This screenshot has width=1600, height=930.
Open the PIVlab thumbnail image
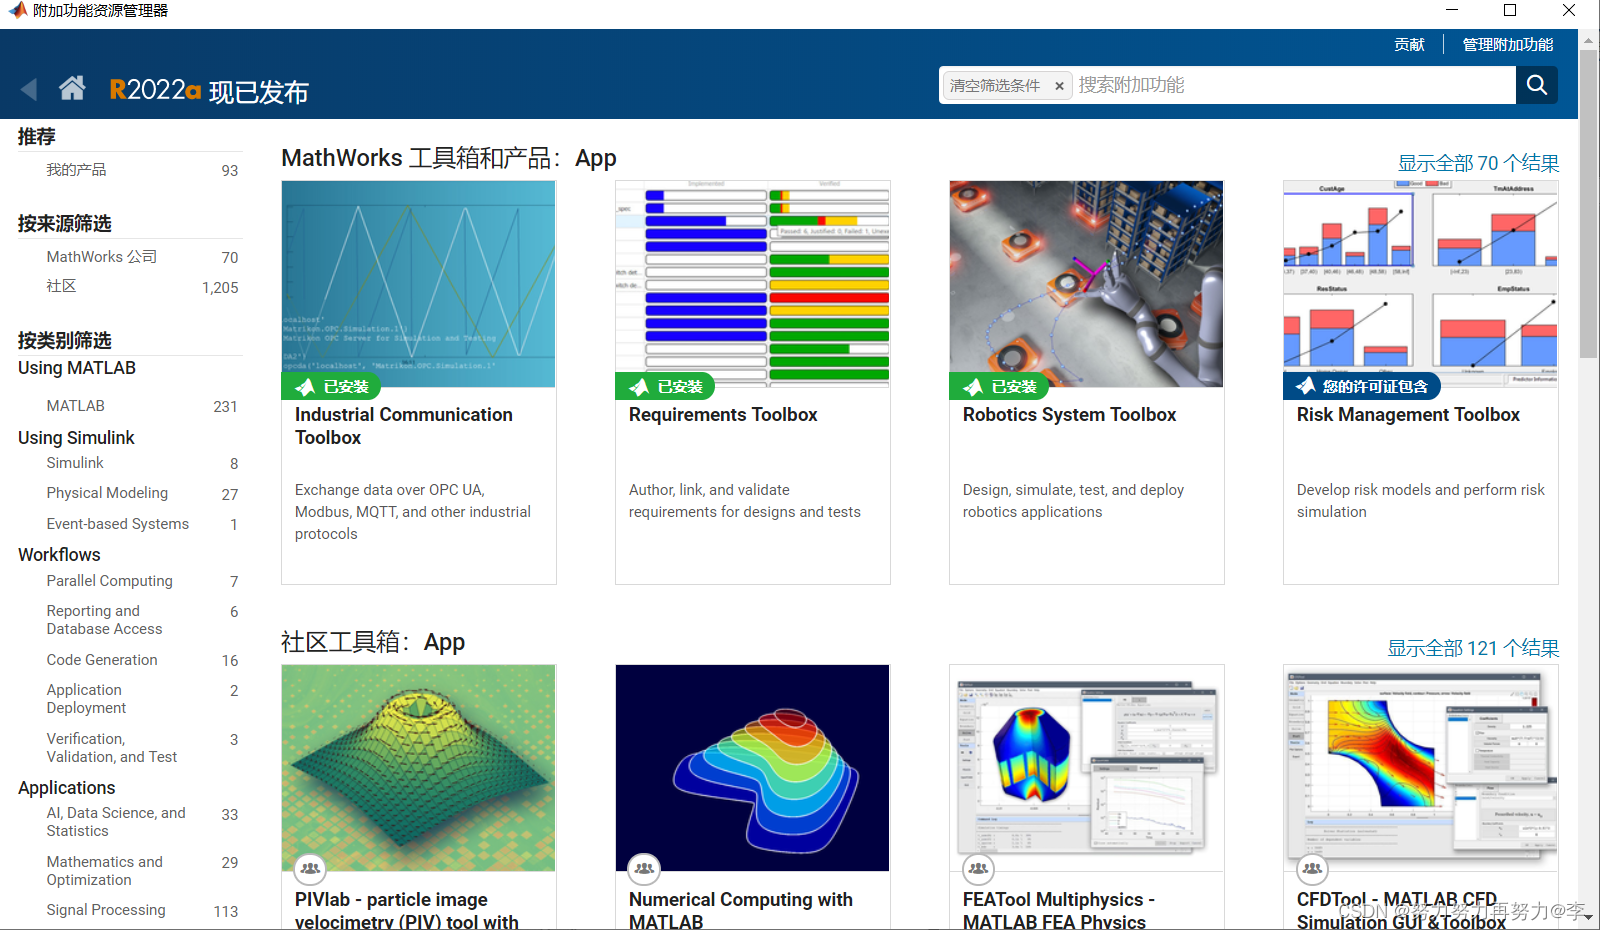[418, 768]
